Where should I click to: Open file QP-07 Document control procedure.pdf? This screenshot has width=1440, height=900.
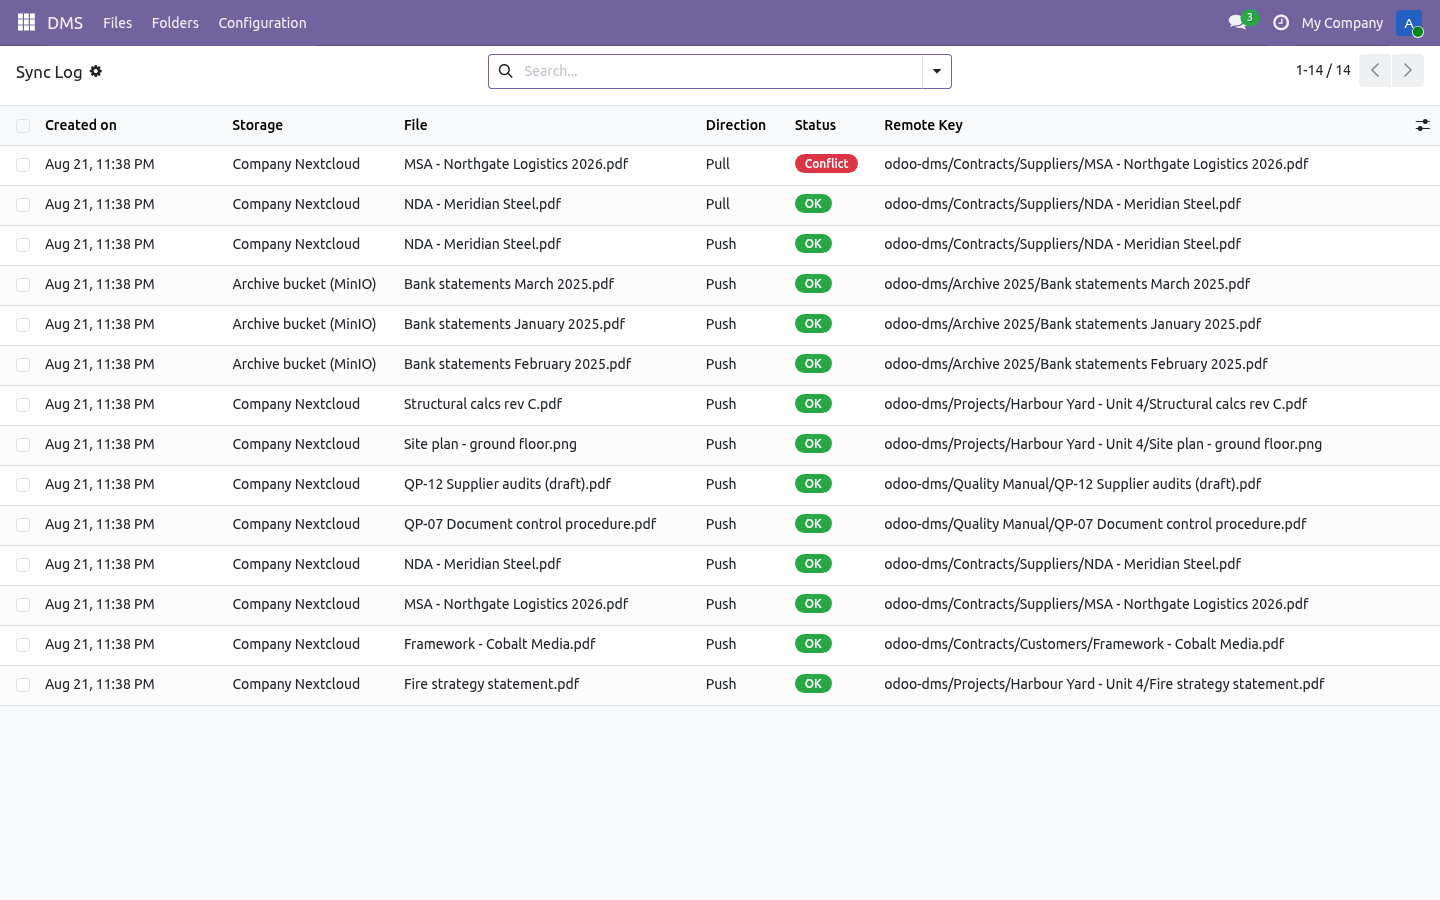click(530, 524)
